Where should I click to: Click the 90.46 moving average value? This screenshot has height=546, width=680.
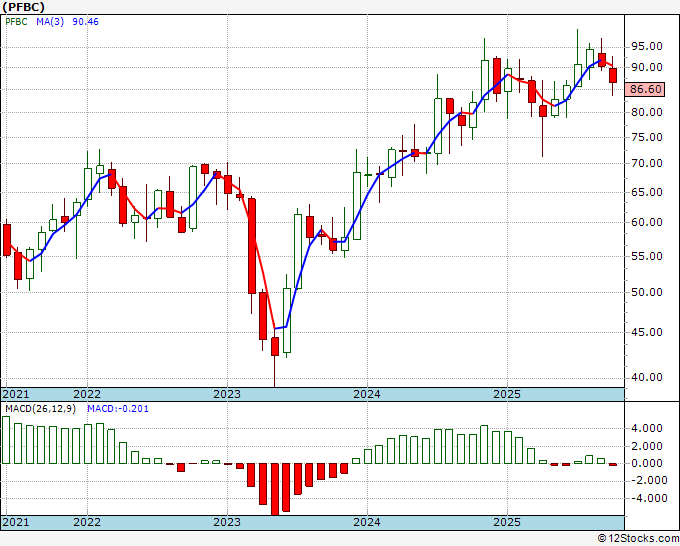click(85, 22)
